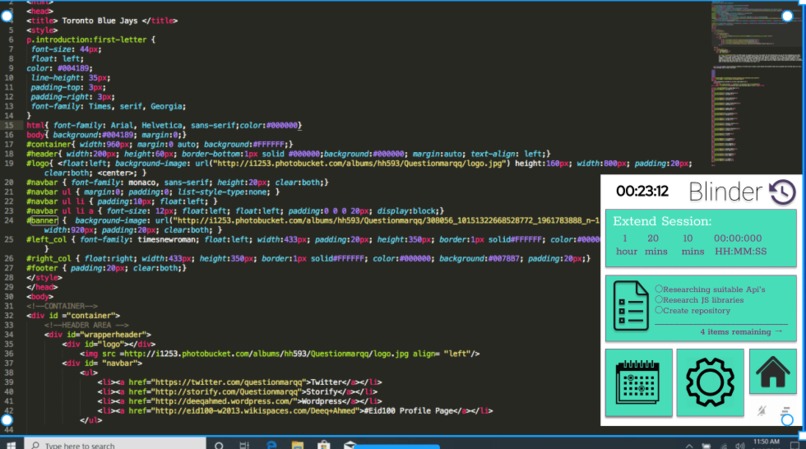Open Blinder settings gear tile
Screen dimensions: 806x449
click(710, 382)
